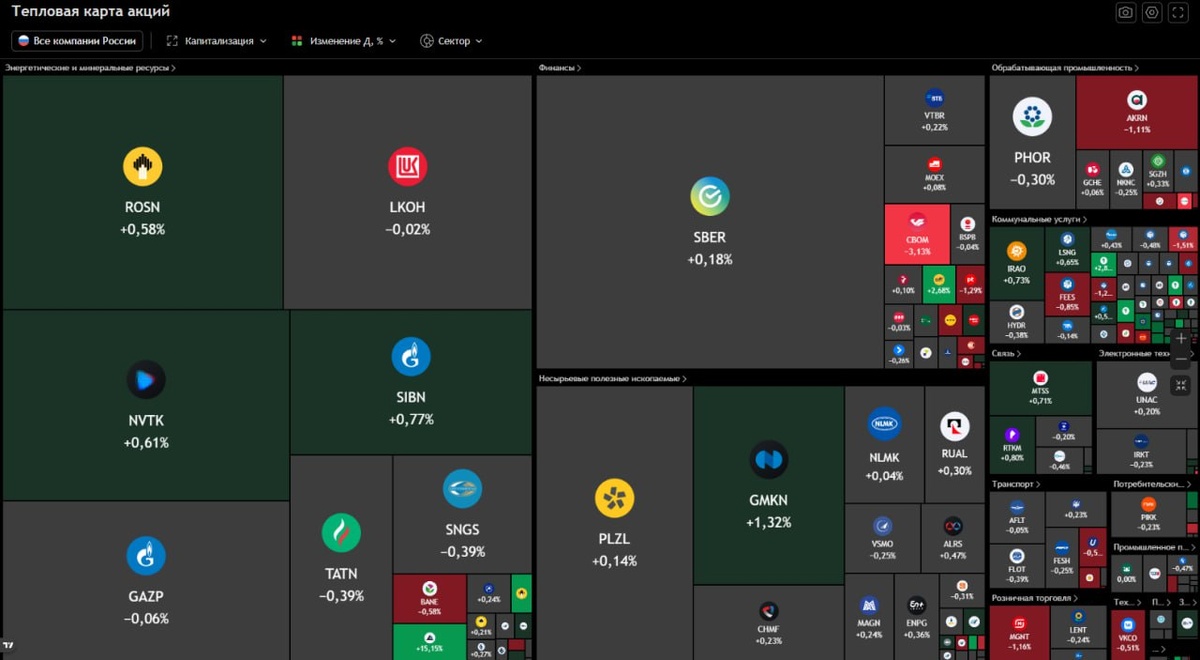This screenshot has height=660, width=1200.
Task: Click the TradingView logo in the corner
Action: 7,645
